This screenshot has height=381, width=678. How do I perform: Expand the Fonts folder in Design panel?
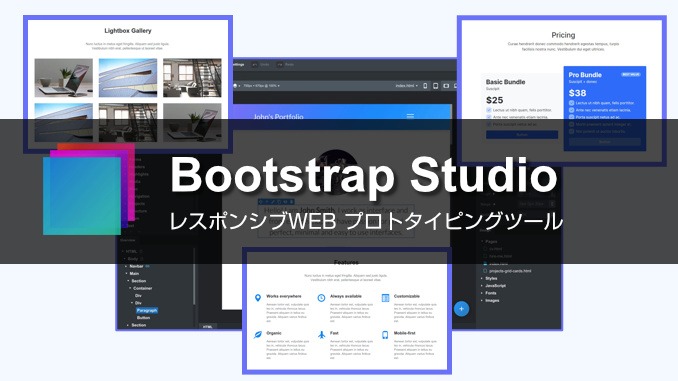pos(482,293)
